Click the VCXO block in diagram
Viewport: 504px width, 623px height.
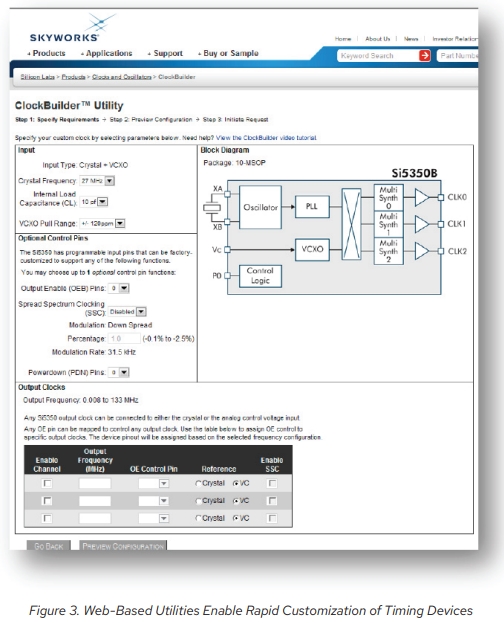(x=312, y=249)
